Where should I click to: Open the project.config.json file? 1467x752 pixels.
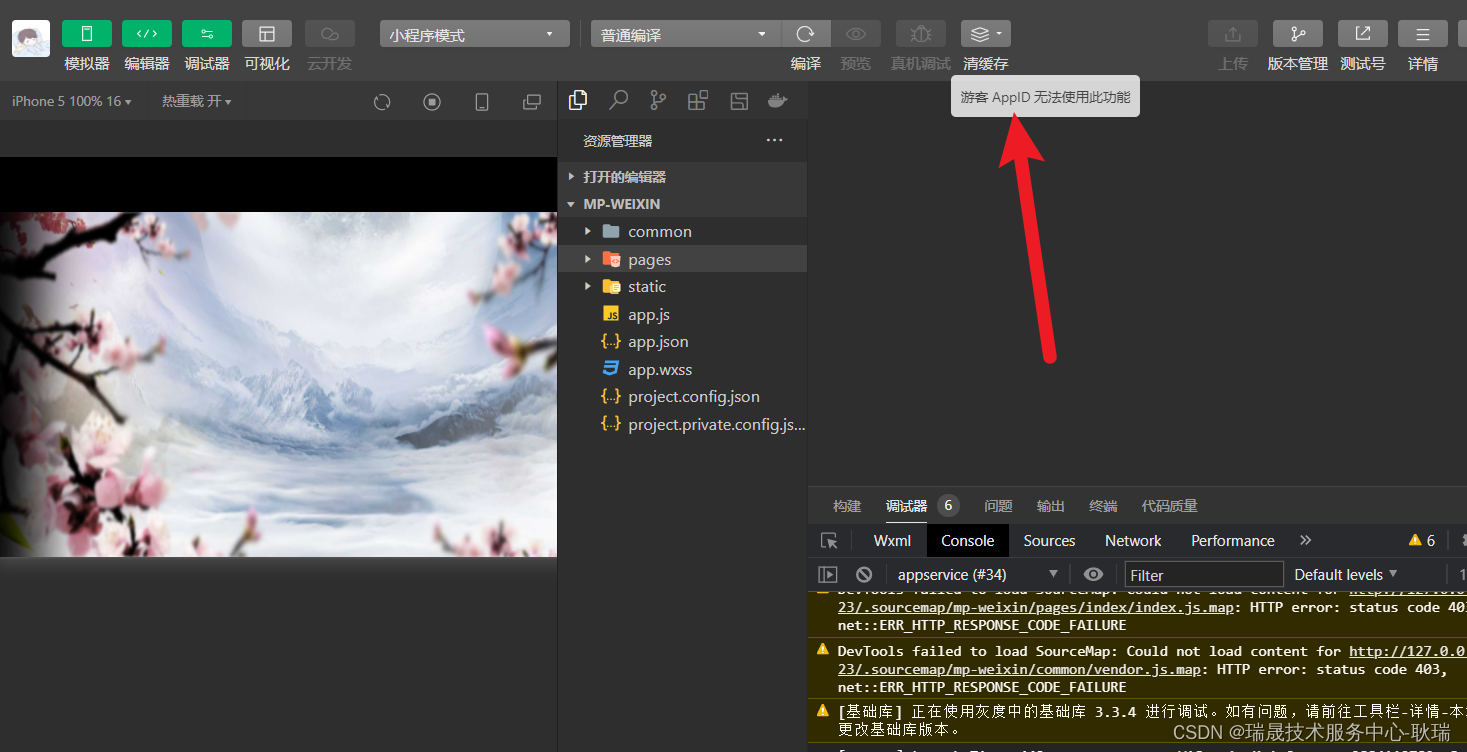(x=683, y=396)
